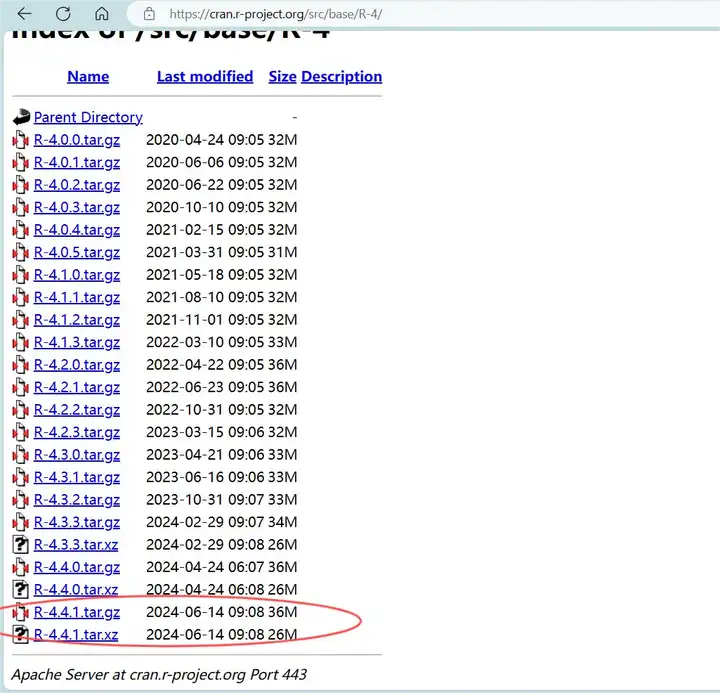Click the archive icon beside R-4.3.0.tar.gz

[x=20, y=455]
